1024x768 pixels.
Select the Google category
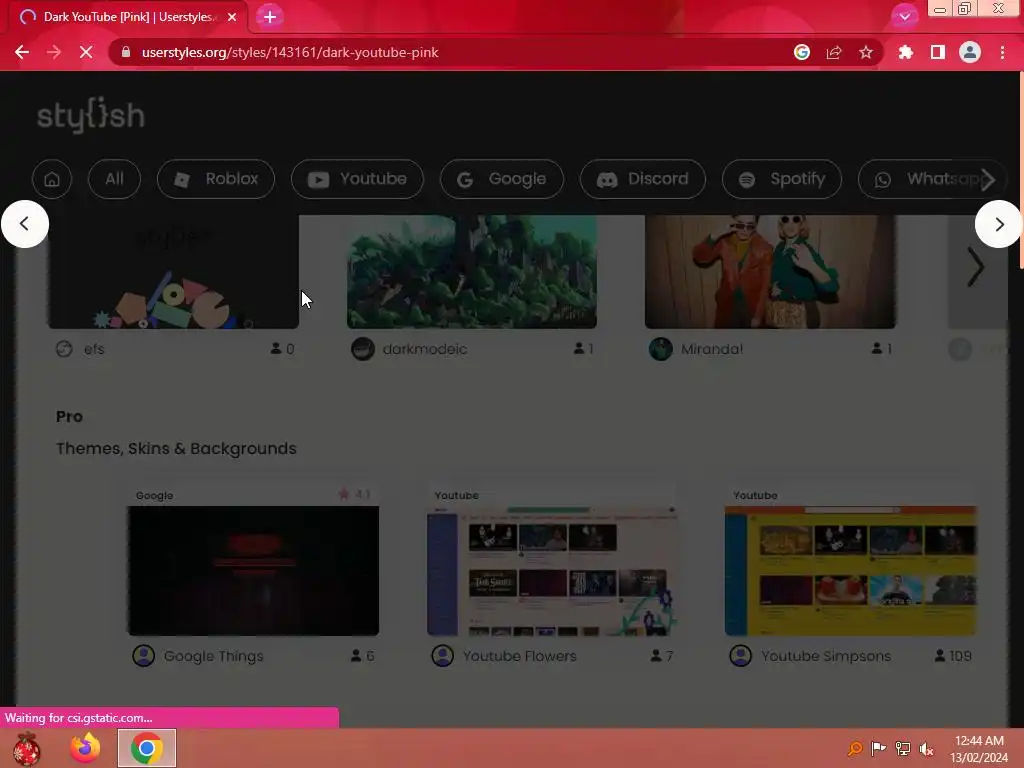(502, 179)
